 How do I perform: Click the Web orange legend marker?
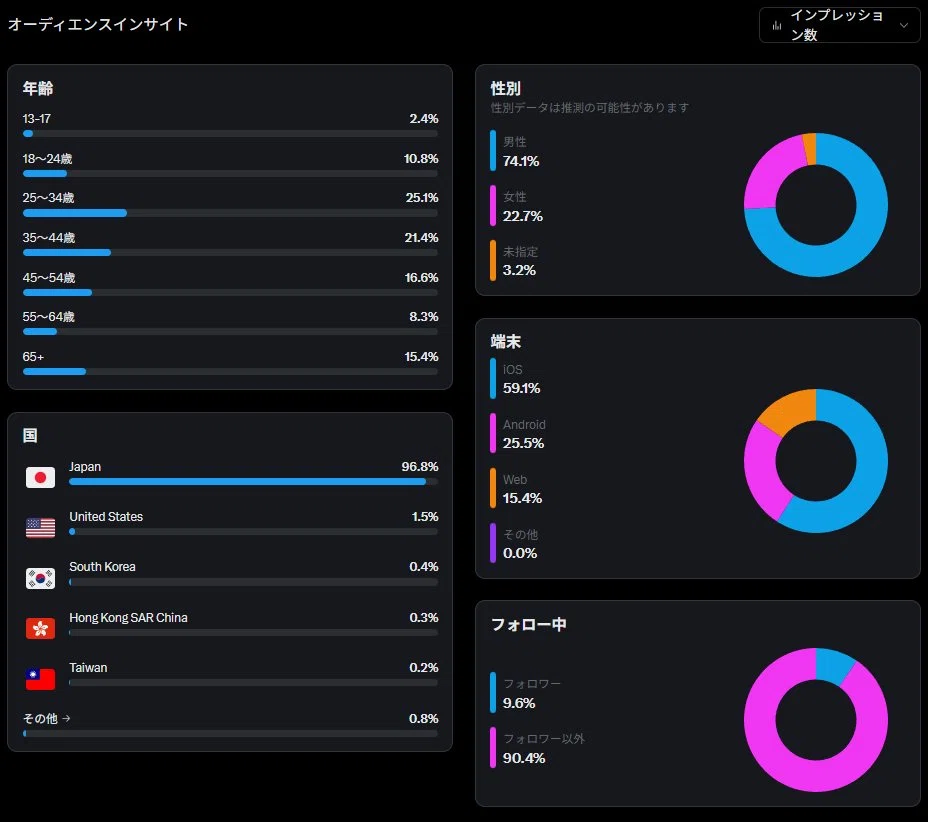point(493,488)
